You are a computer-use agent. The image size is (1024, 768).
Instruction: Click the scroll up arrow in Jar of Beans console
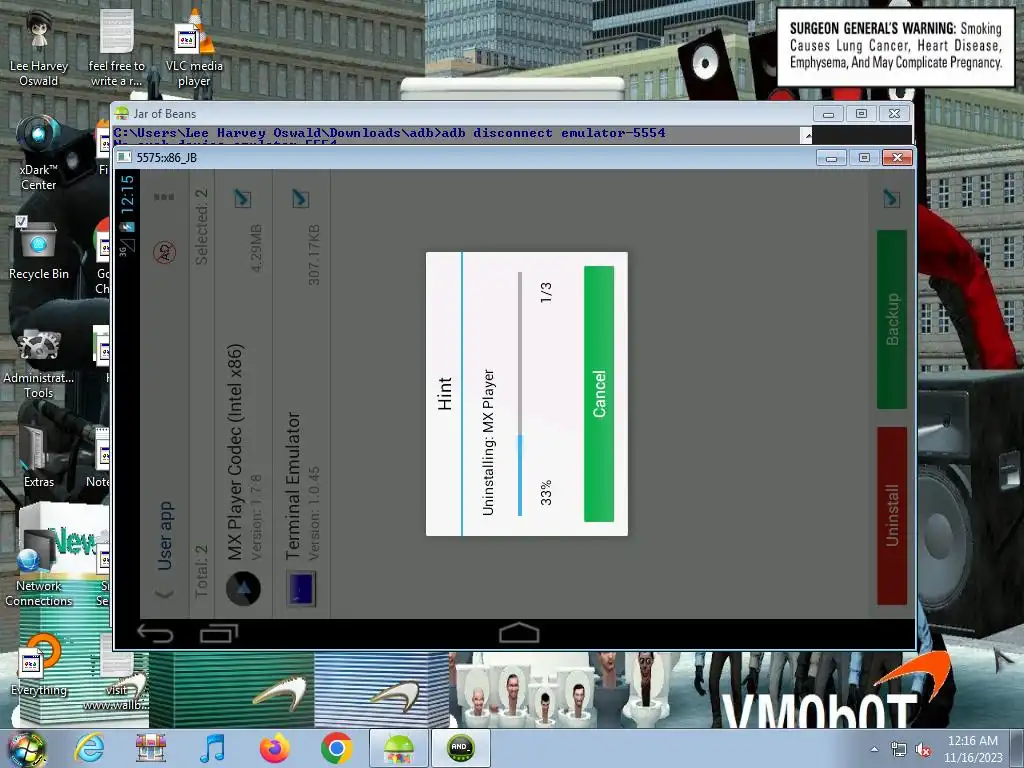(x=807, y=135)
